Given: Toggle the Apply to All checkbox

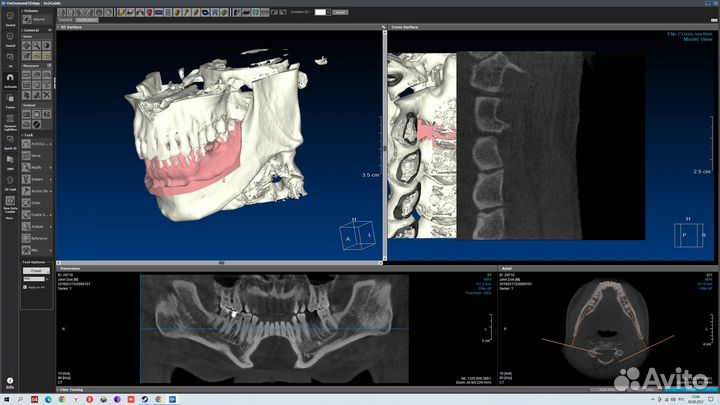Looking at the screenshot, I should [x=25, y=287].
